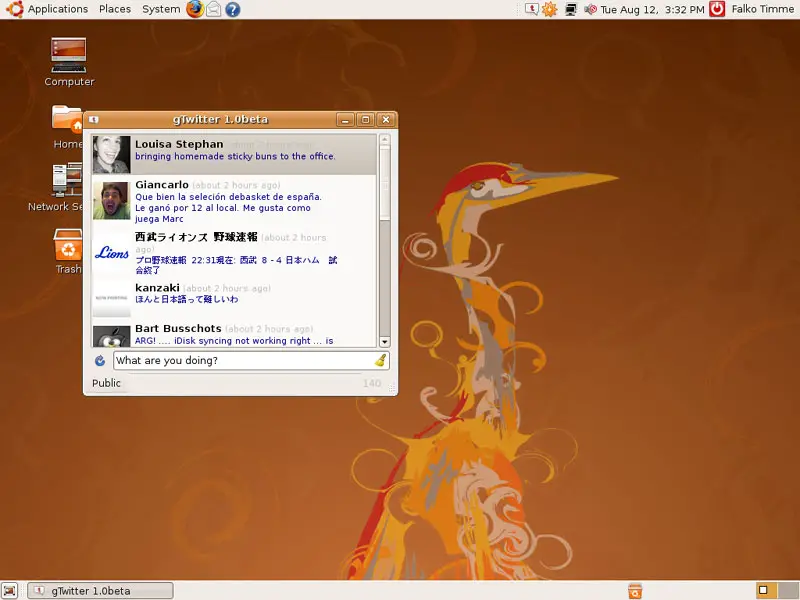Open the Computer desktop icon
Screen dimensions: 800x600
(x=69, y=62)
